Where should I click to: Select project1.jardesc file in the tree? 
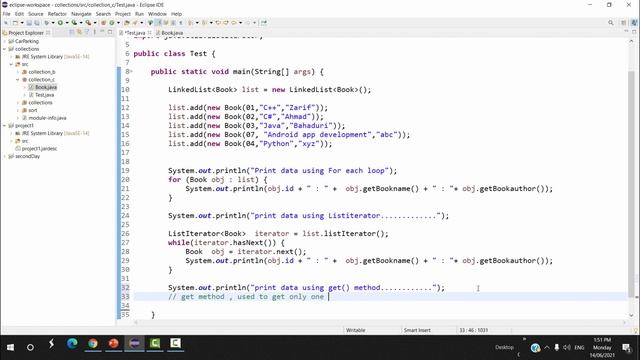click(x=36, y=149)
